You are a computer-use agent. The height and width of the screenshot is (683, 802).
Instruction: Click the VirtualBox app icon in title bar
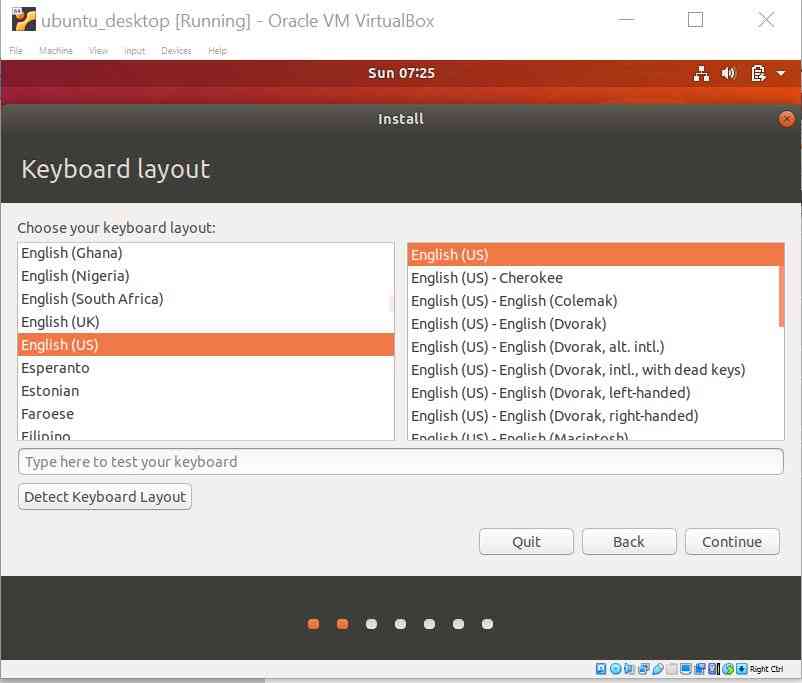[x=24, y=20]
